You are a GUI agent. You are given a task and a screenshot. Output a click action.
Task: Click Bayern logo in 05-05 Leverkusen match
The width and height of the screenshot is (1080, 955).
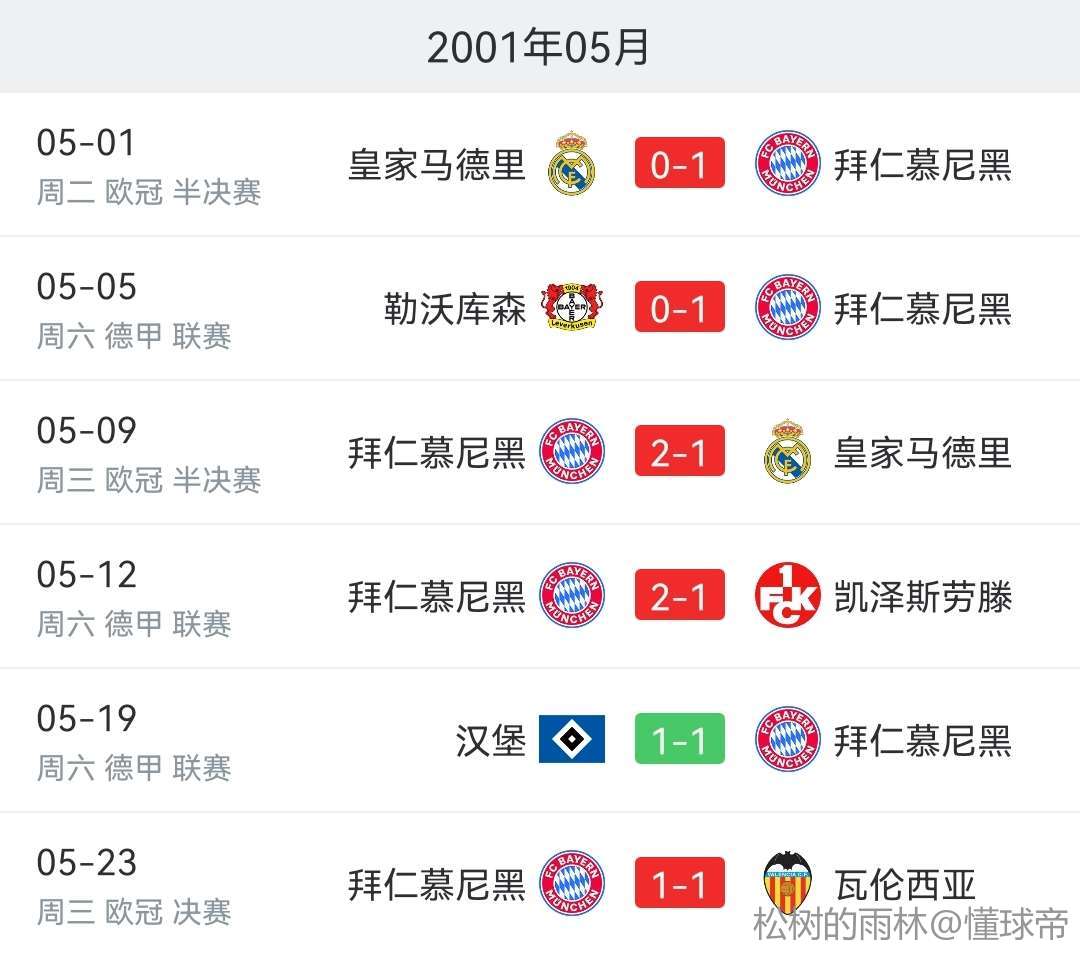[x=787, y=308]
